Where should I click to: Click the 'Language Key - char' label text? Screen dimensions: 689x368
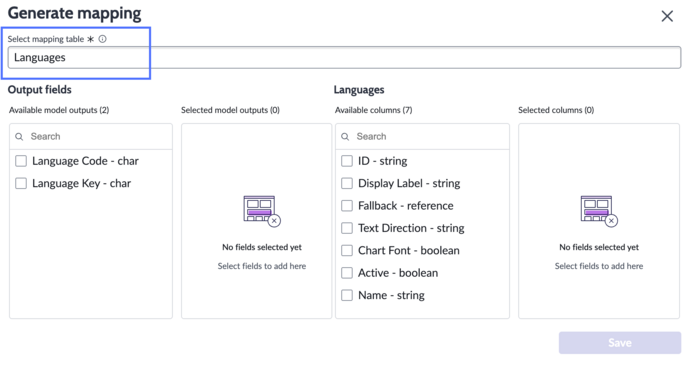[81, 183]
